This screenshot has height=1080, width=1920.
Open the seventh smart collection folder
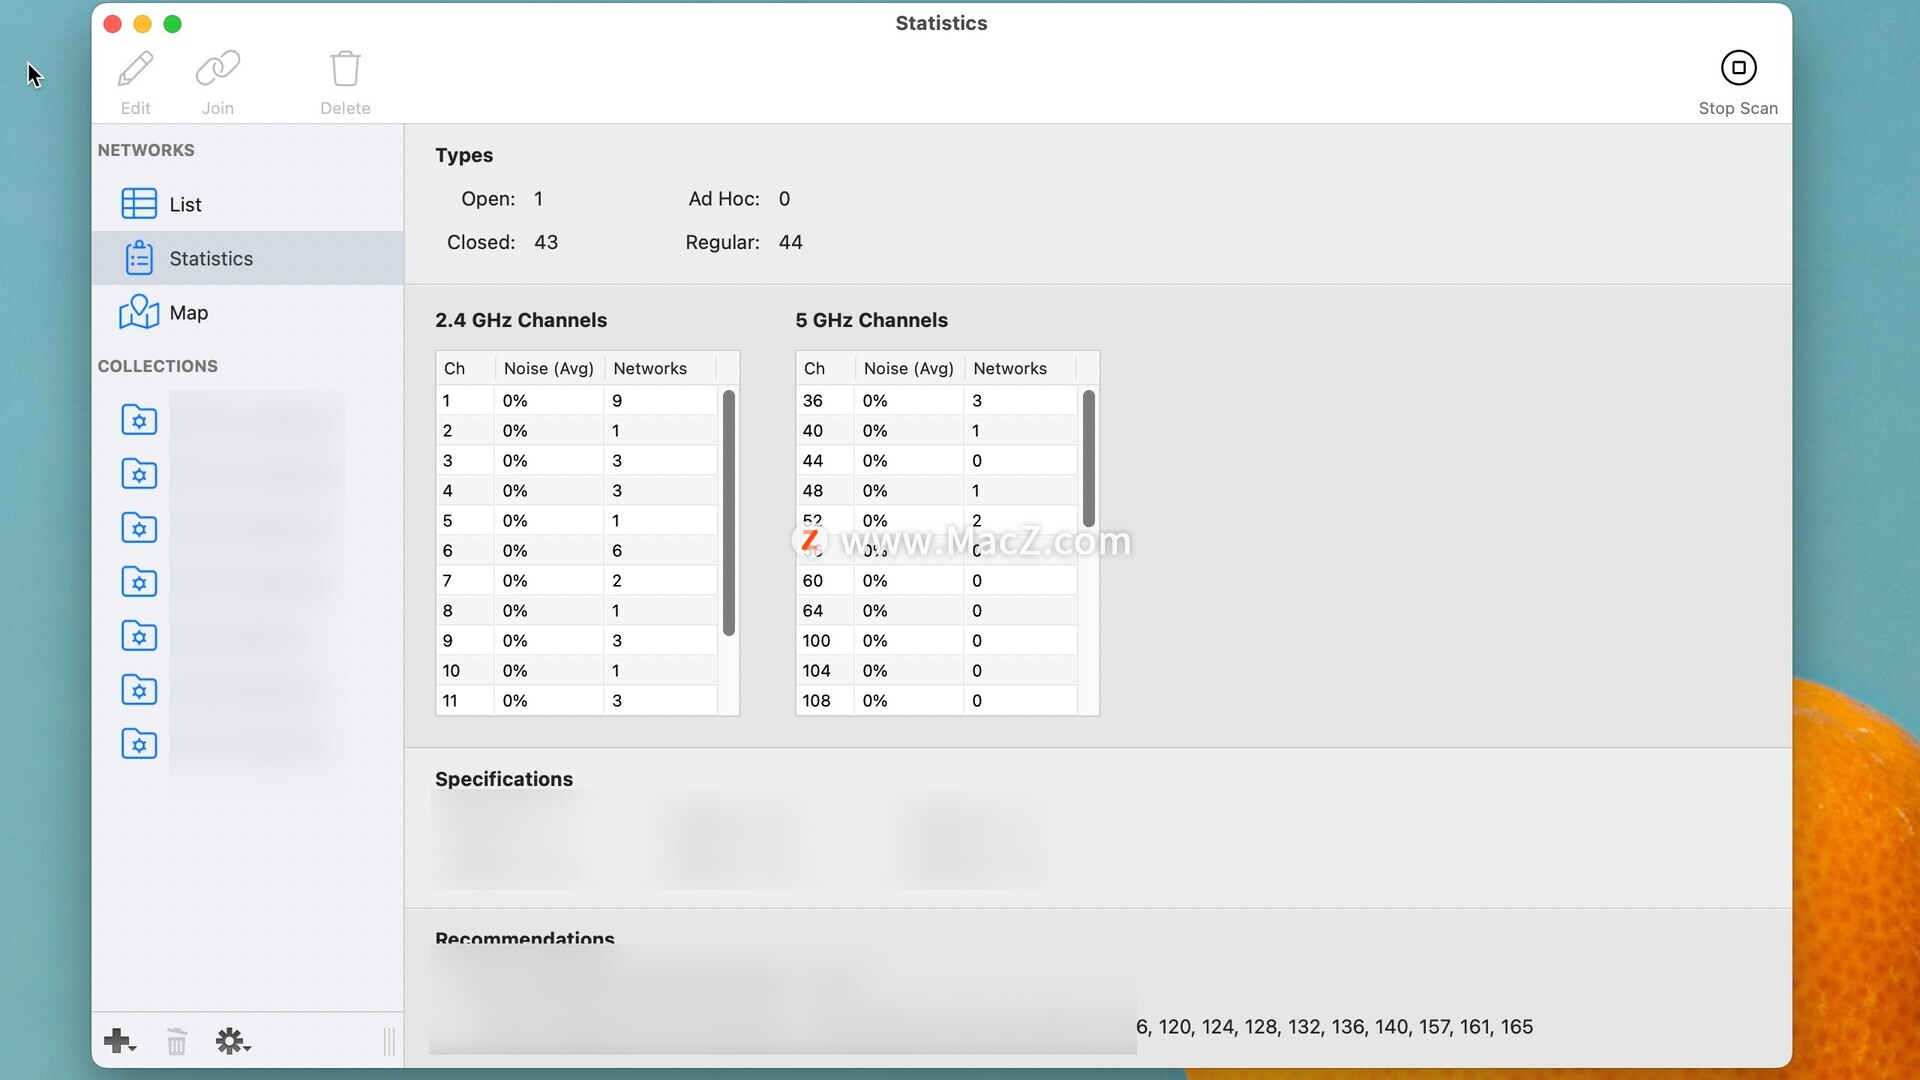139,744
